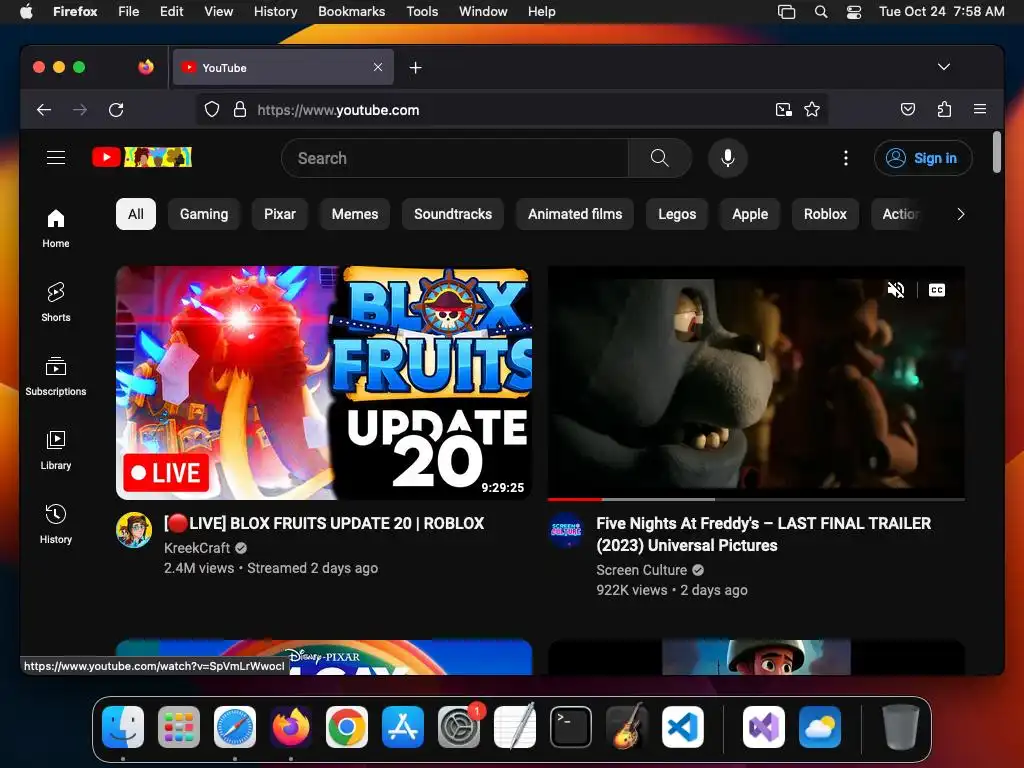Launch Google Chrome from the Dock
This screenshot has height=768, width=1024.
[347, 727]
